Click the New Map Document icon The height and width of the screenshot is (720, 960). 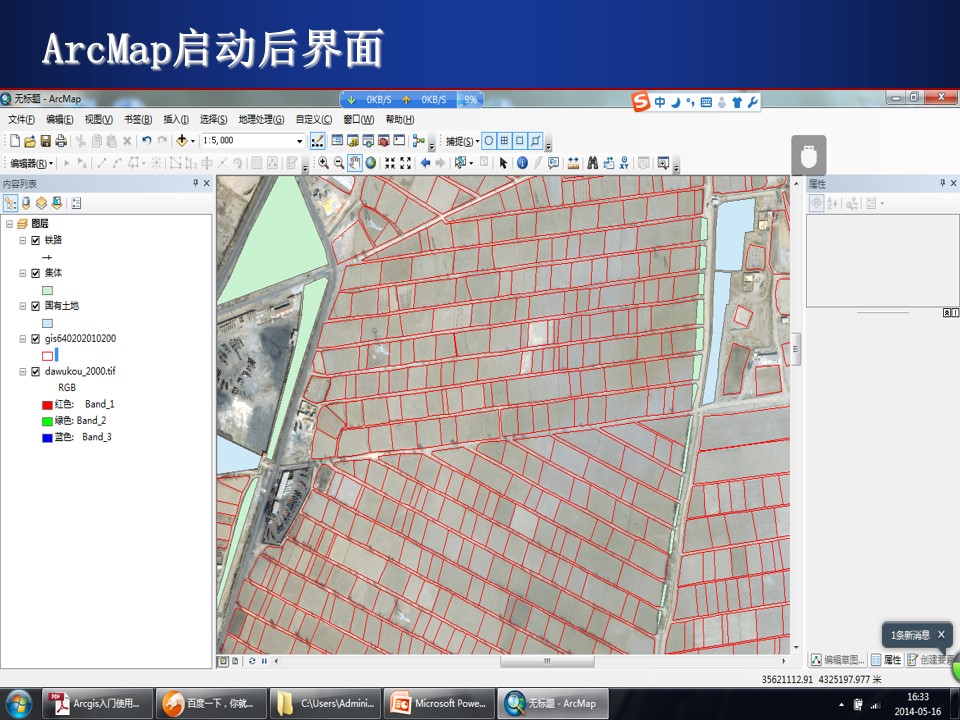(x=15, y=141)
